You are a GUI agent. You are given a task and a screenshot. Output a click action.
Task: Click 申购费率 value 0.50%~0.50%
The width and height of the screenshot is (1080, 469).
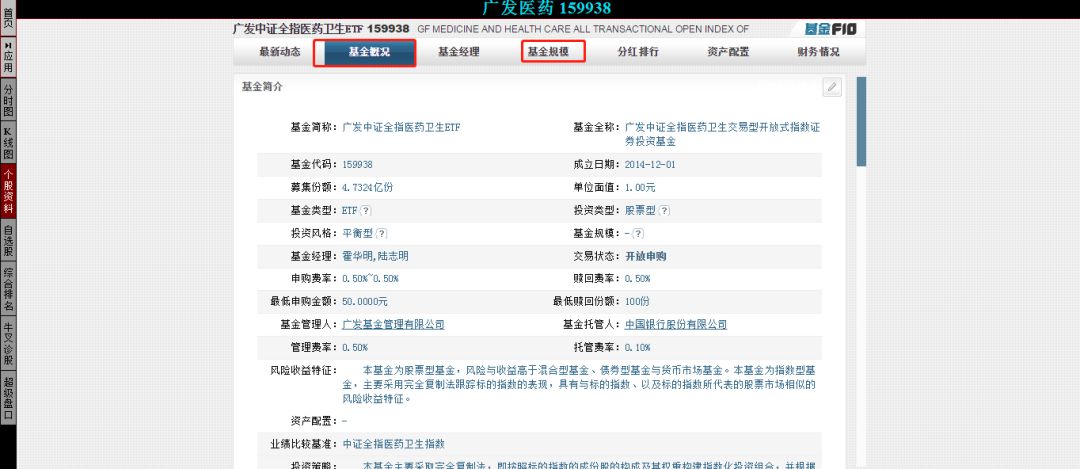tap(371, 279)
